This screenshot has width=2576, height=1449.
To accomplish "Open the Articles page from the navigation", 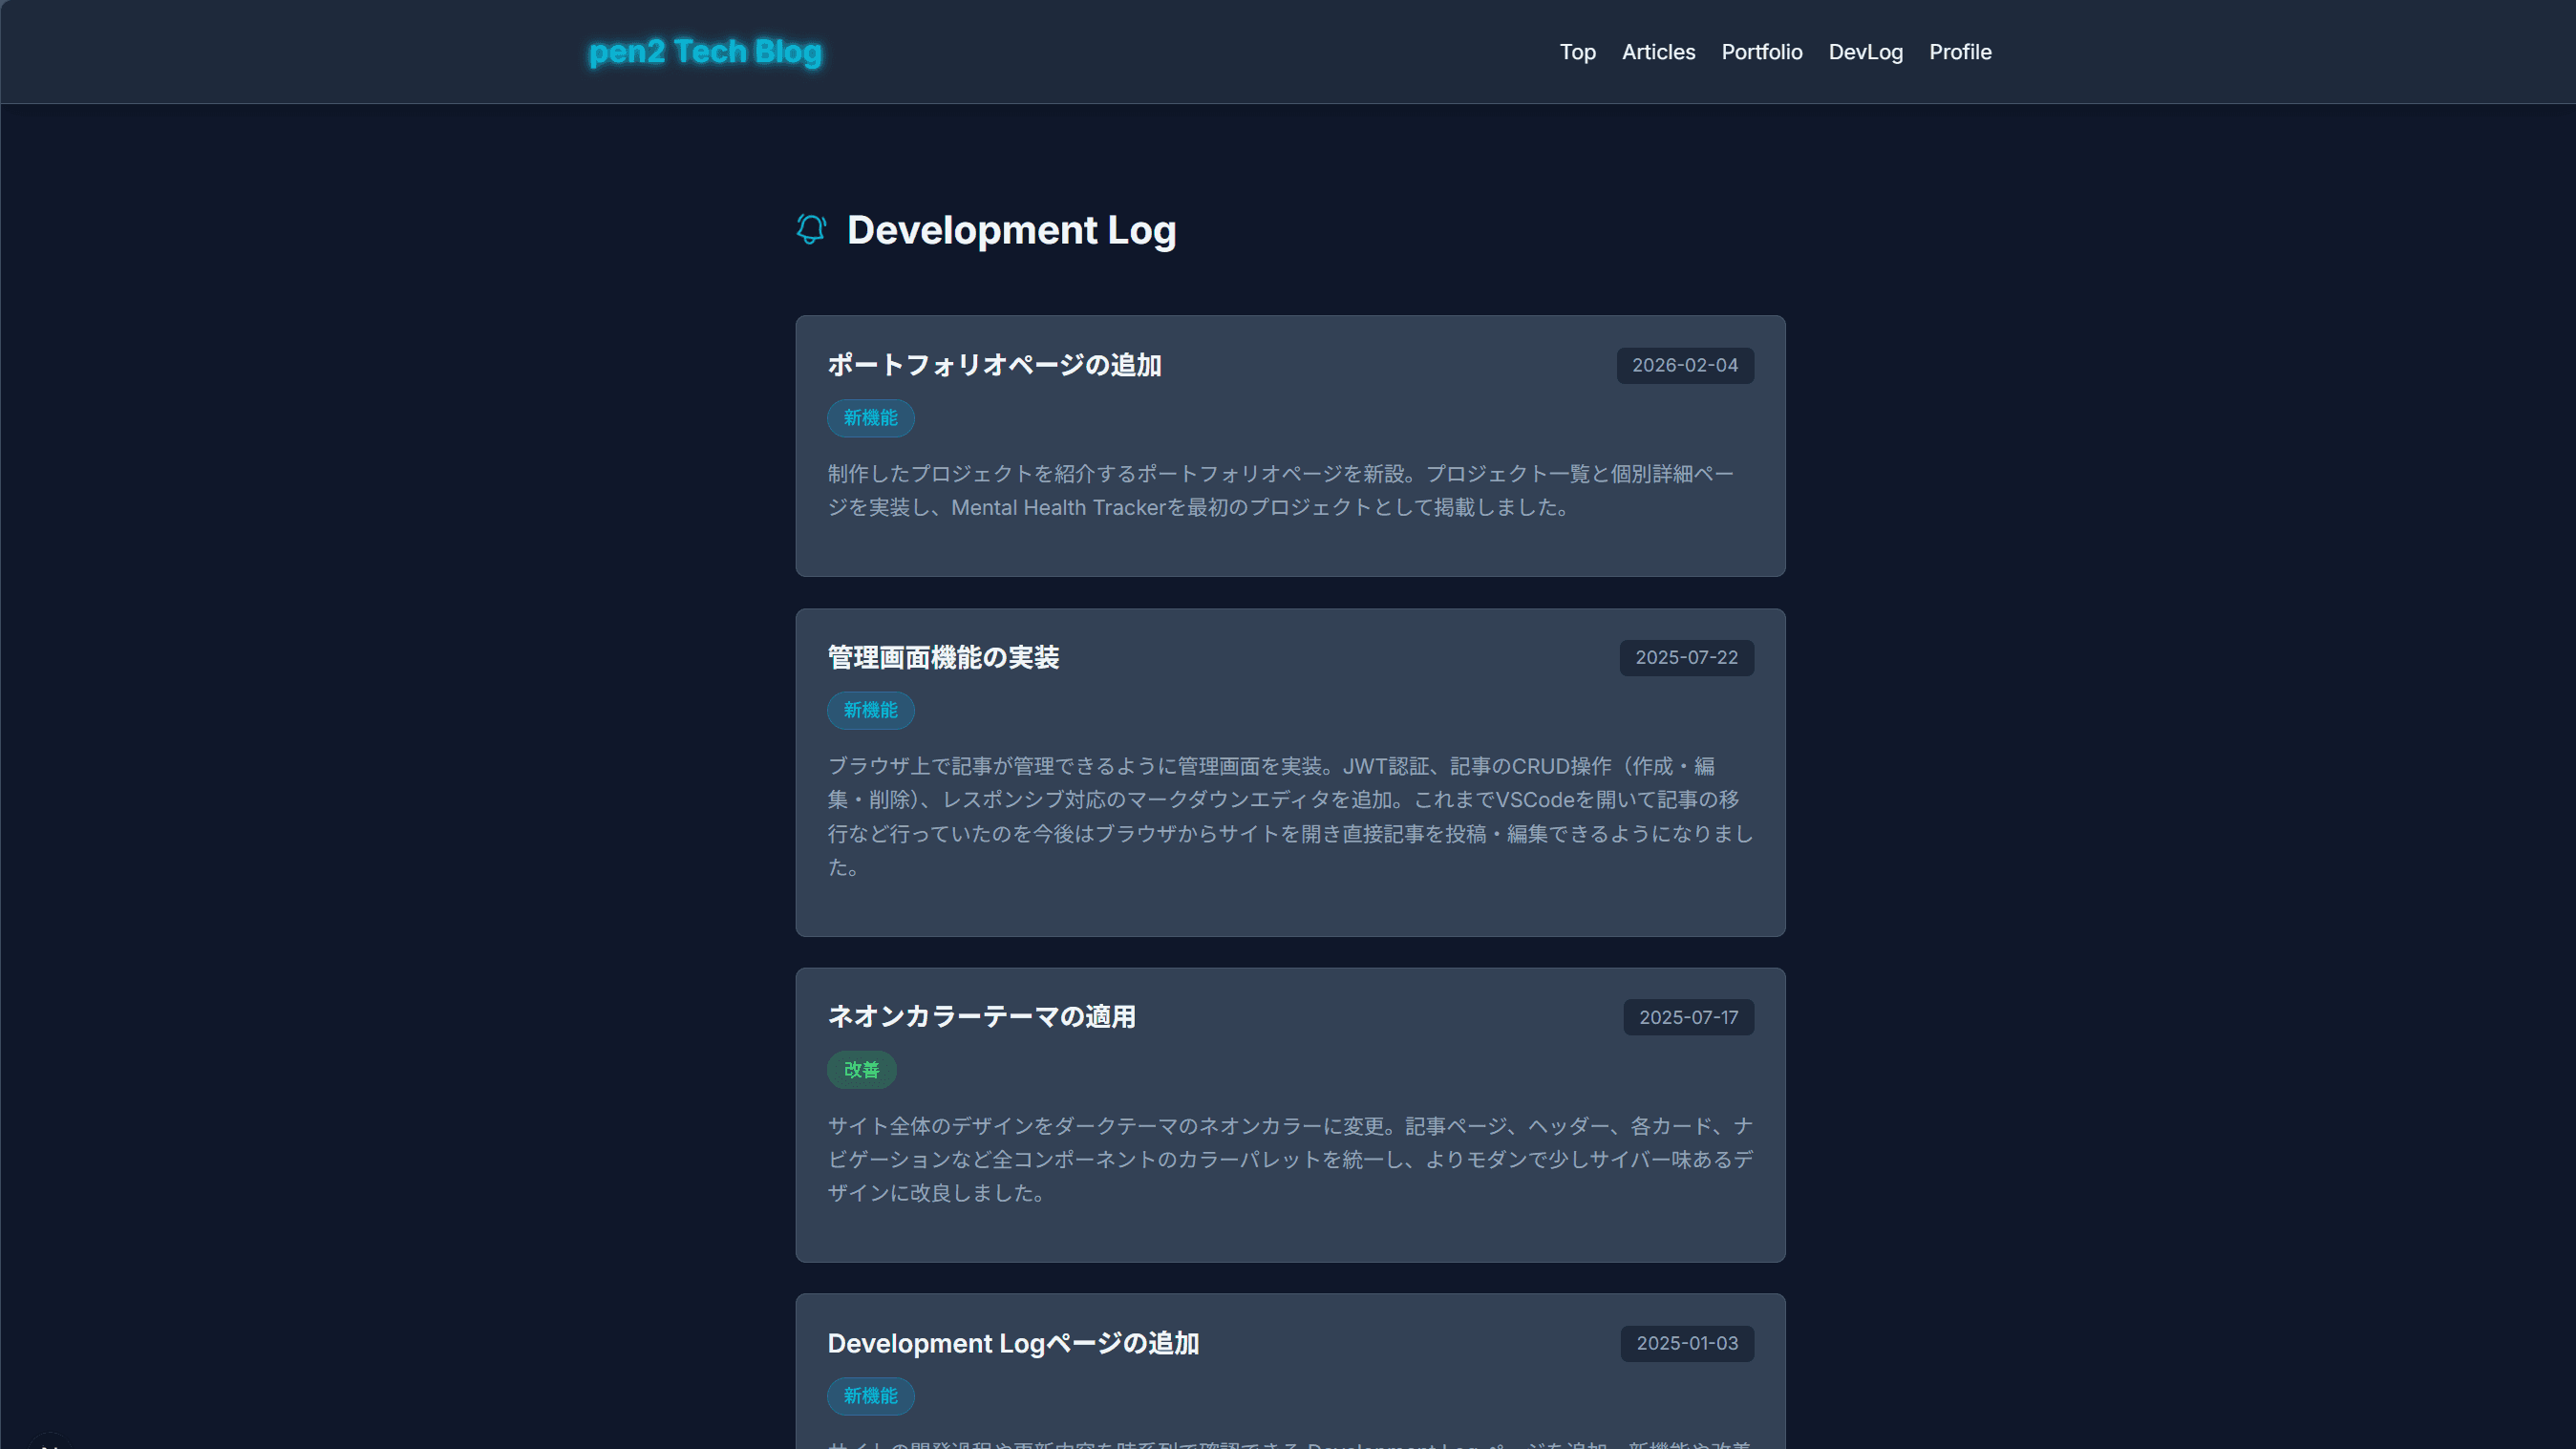I will pyautogui.click(x=1658, y=51).
